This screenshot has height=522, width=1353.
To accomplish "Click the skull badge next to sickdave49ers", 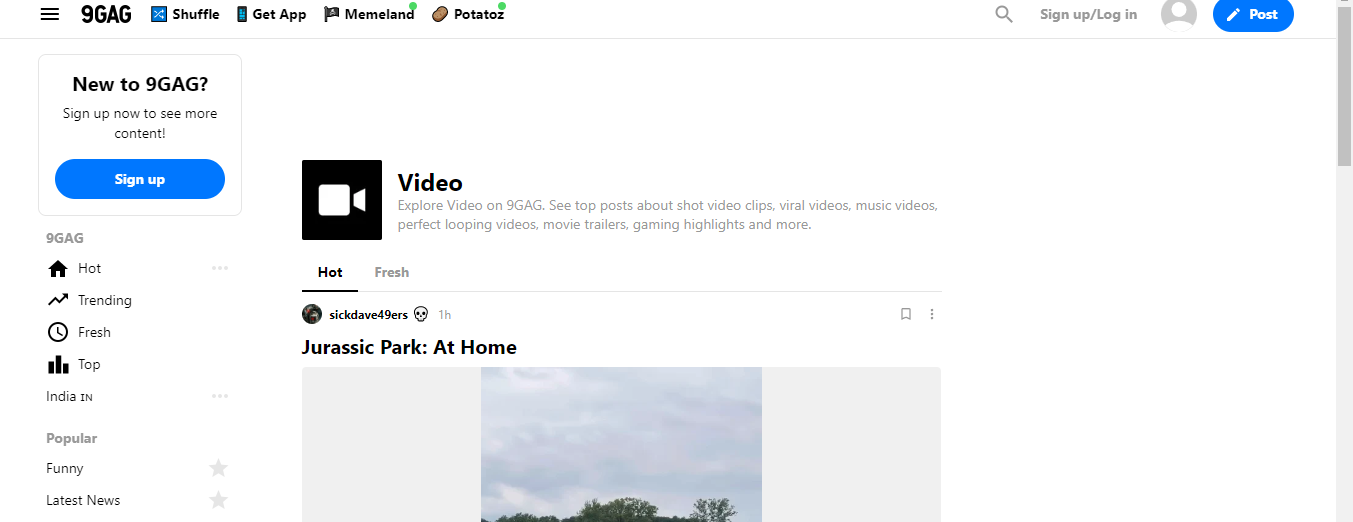I will tap(421, 314).
